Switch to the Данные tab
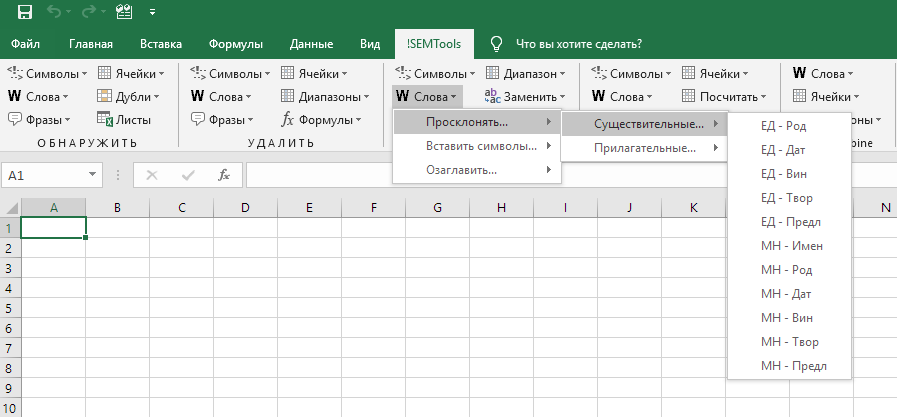 coord(311,44)
